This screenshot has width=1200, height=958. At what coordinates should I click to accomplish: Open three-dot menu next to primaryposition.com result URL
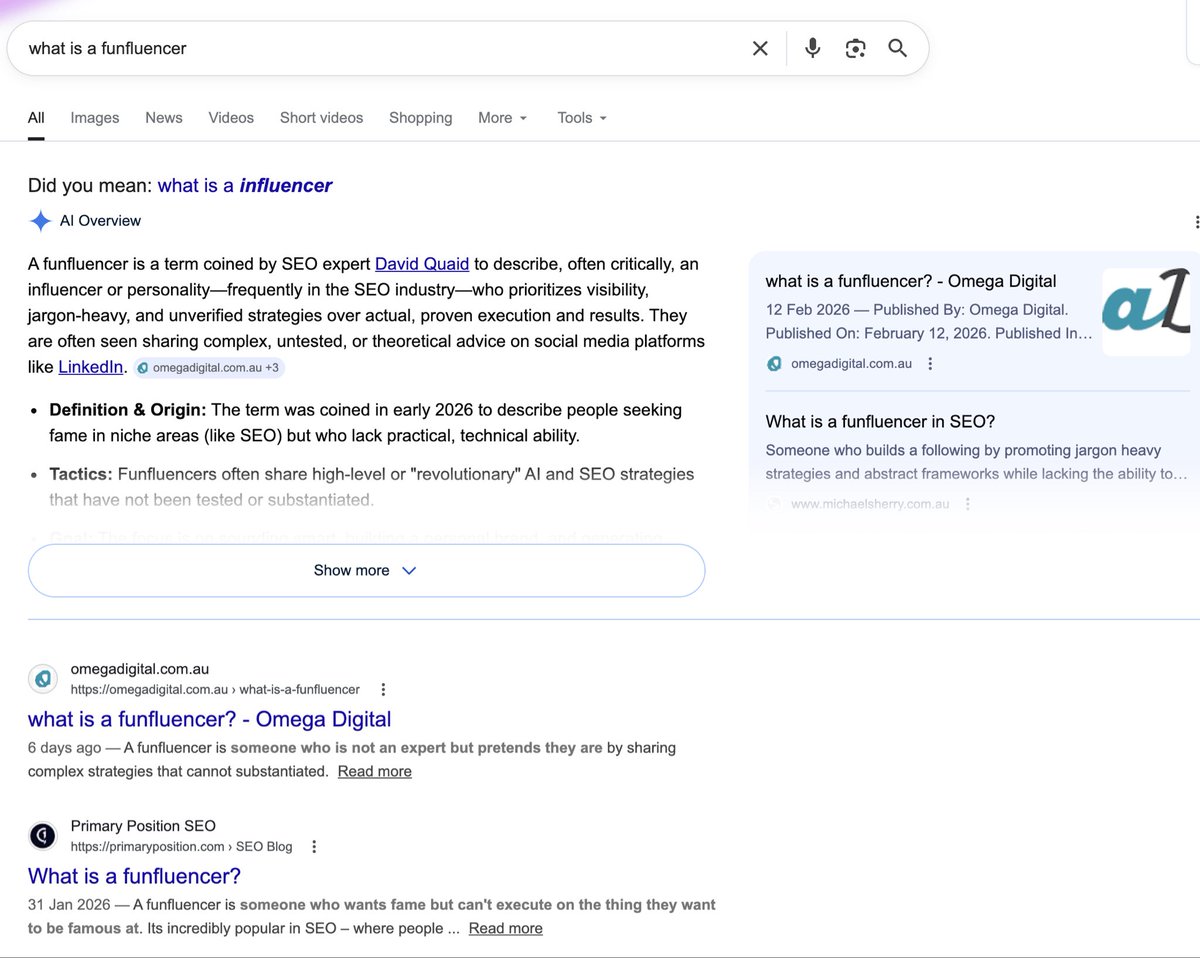coord(314,846)
